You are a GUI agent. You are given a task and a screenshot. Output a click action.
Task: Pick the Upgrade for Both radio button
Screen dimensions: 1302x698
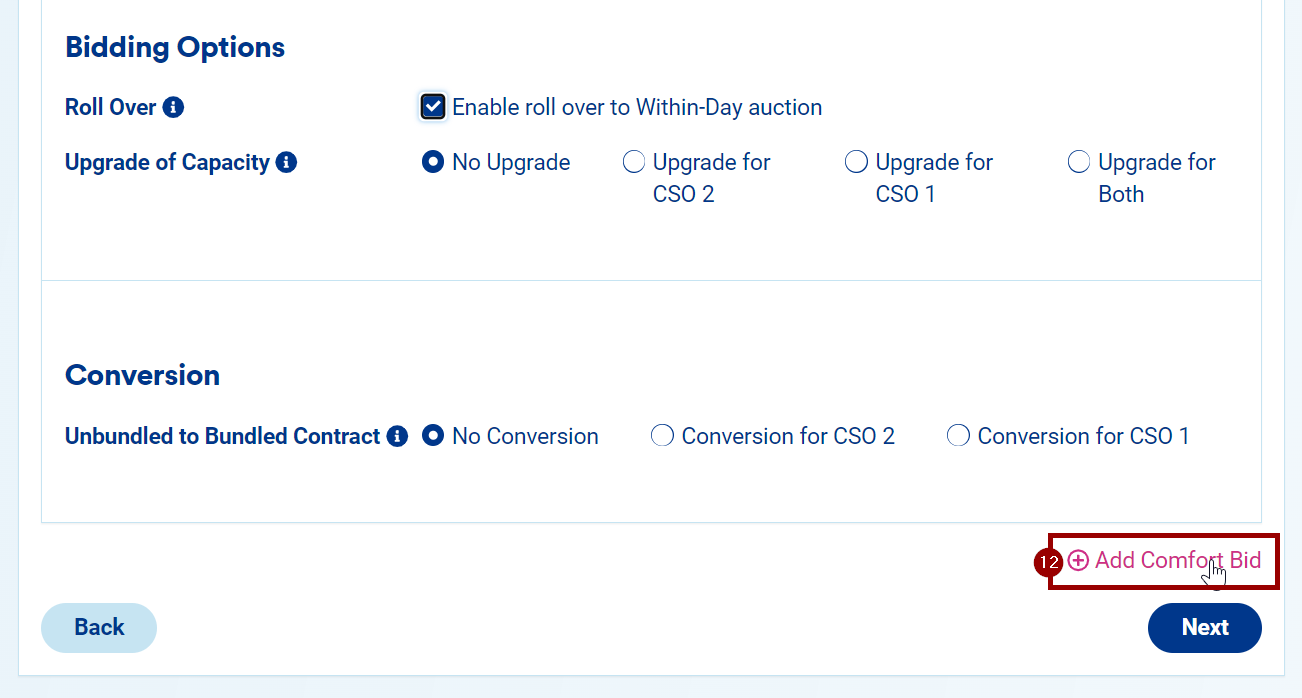click(1079, 162)
